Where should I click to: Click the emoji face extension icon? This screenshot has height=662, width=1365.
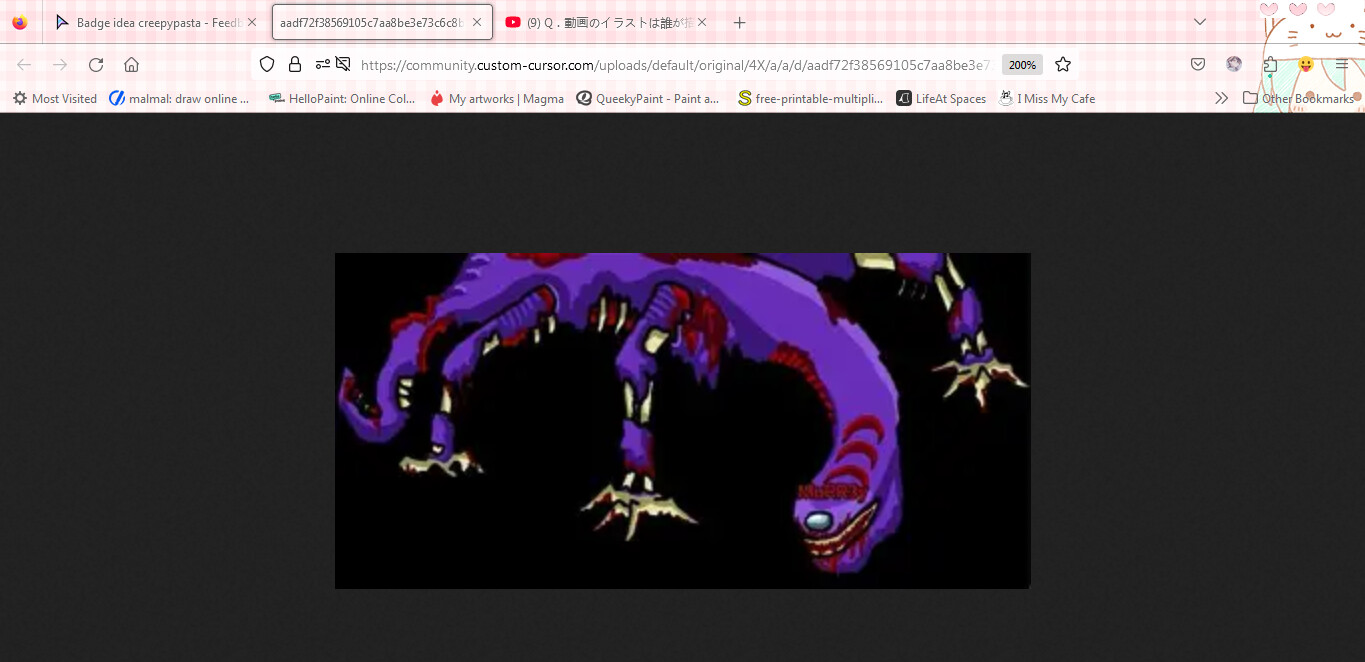click(1306, 64)
